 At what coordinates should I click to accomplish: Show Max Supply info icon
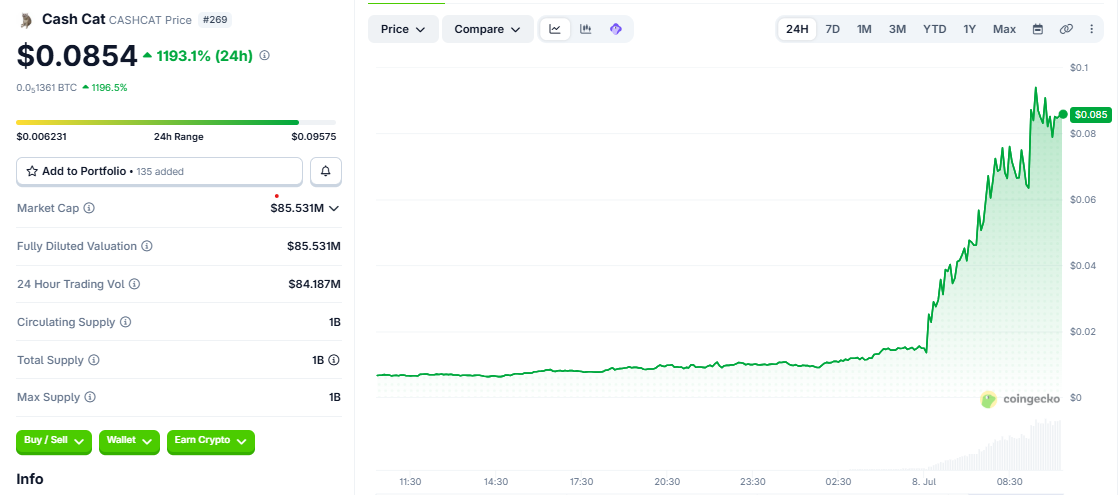[x=90, y=397]
